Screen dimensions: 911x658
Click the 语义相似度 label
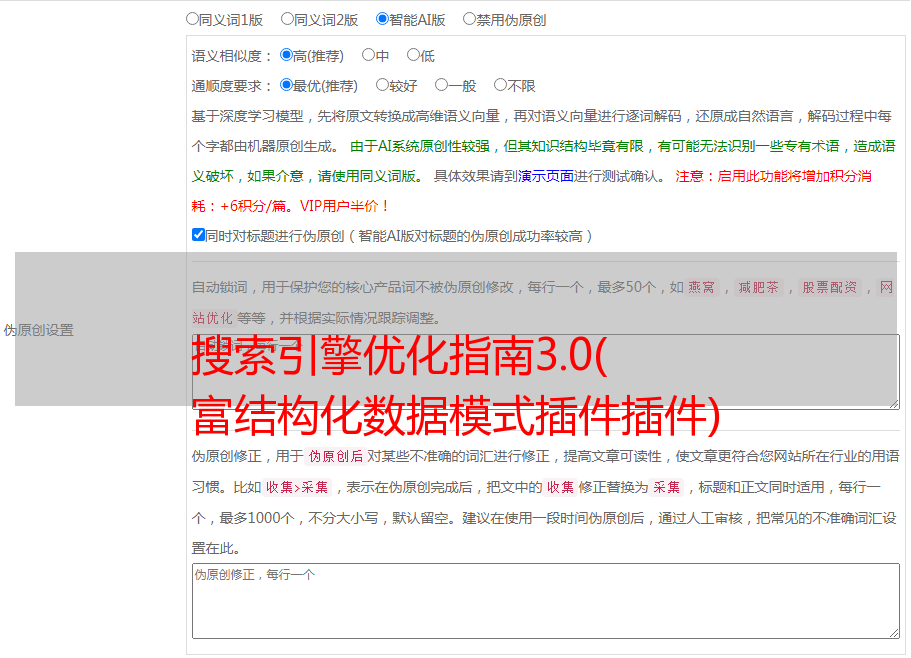tap(232, 56)
